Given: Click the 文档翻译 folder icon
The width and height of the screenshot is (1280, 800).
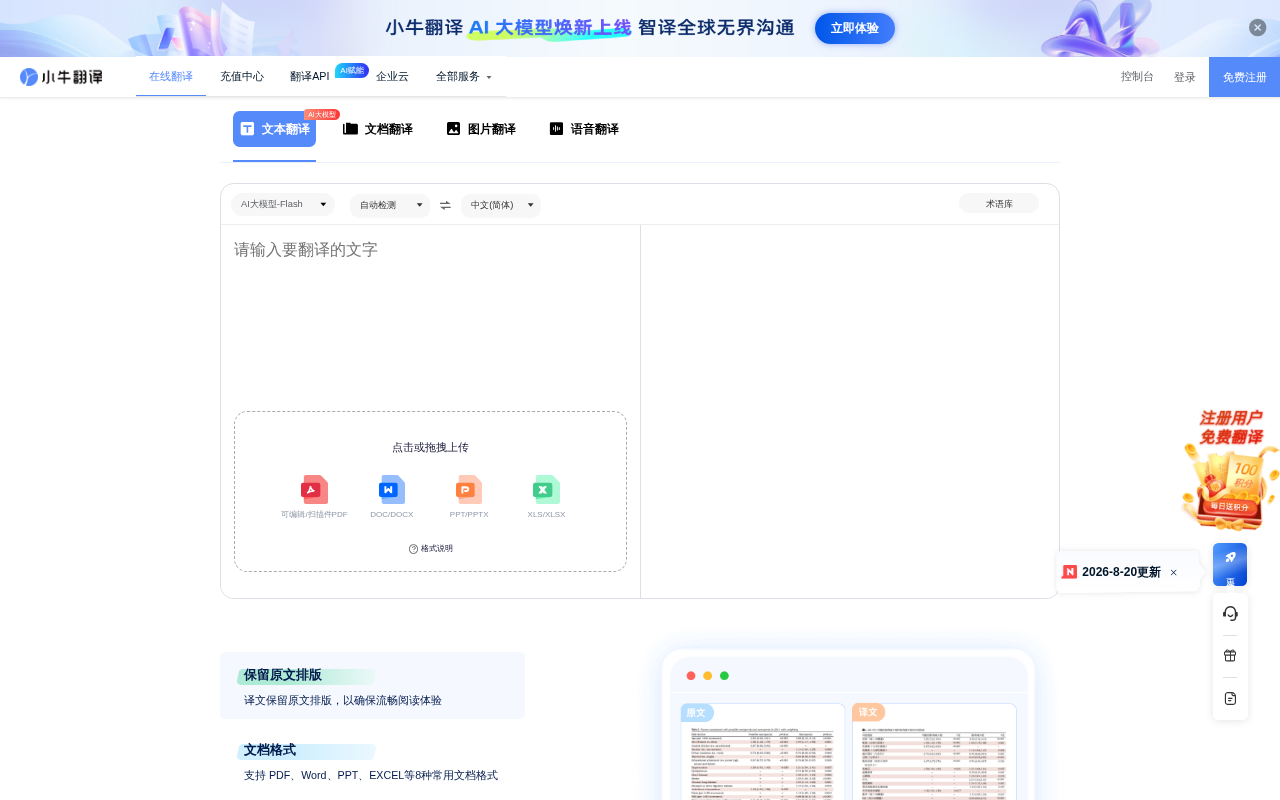Looking at the screenshot, I should [350, 128].
